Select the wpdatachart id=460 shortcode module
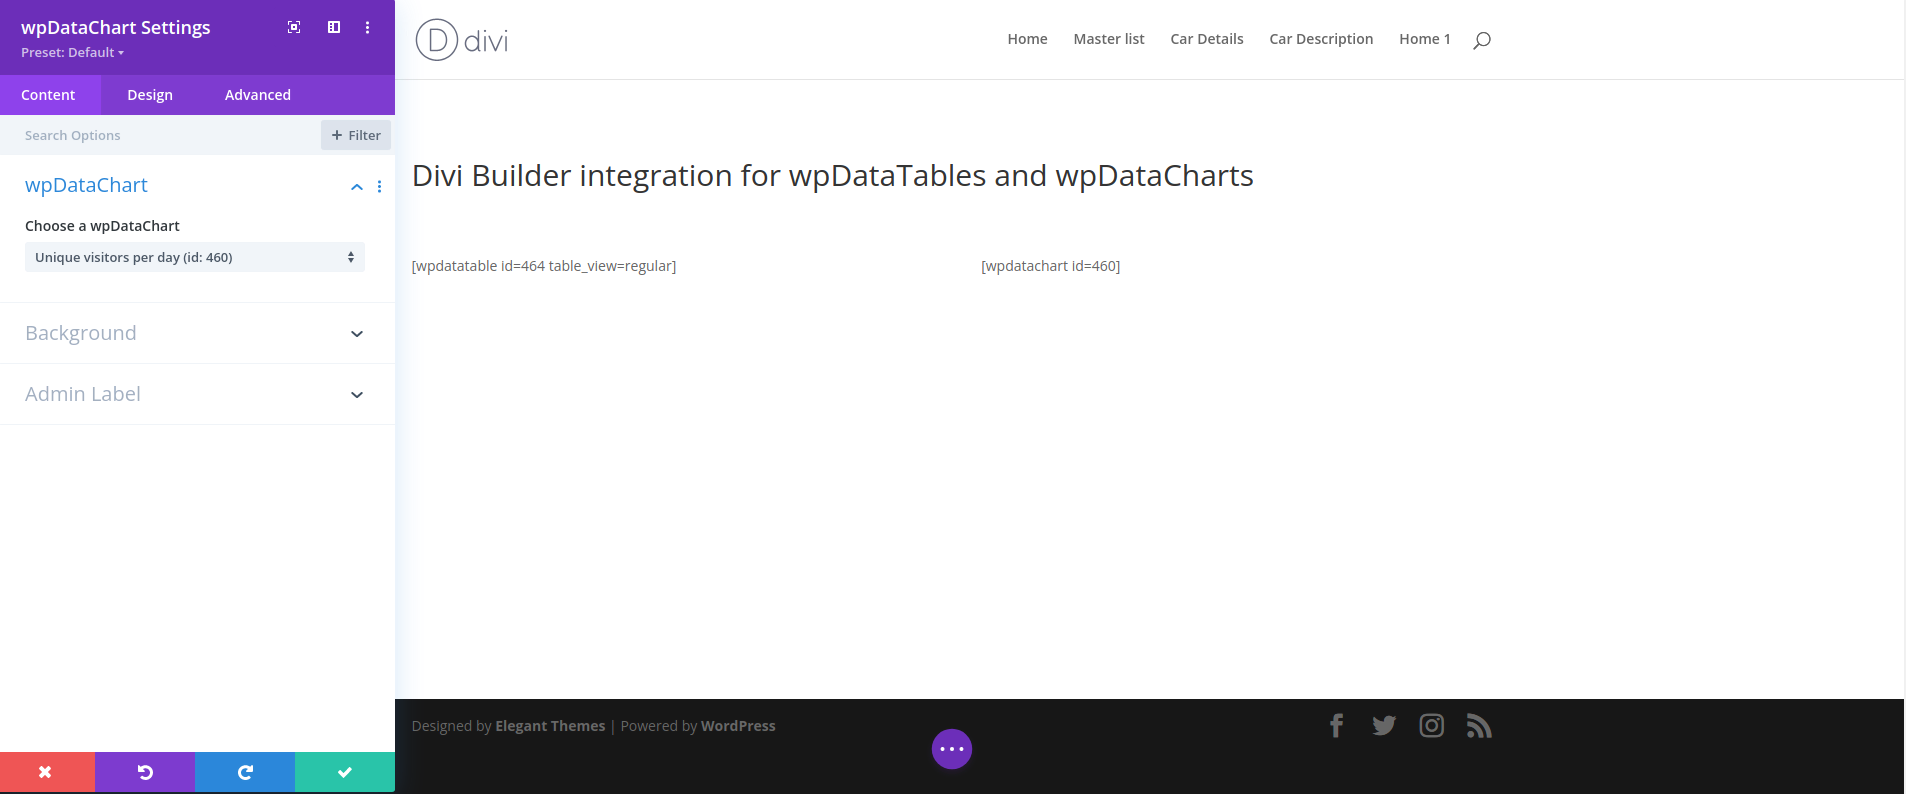This screenshot has height=794, width=1906. [1051, 266]
